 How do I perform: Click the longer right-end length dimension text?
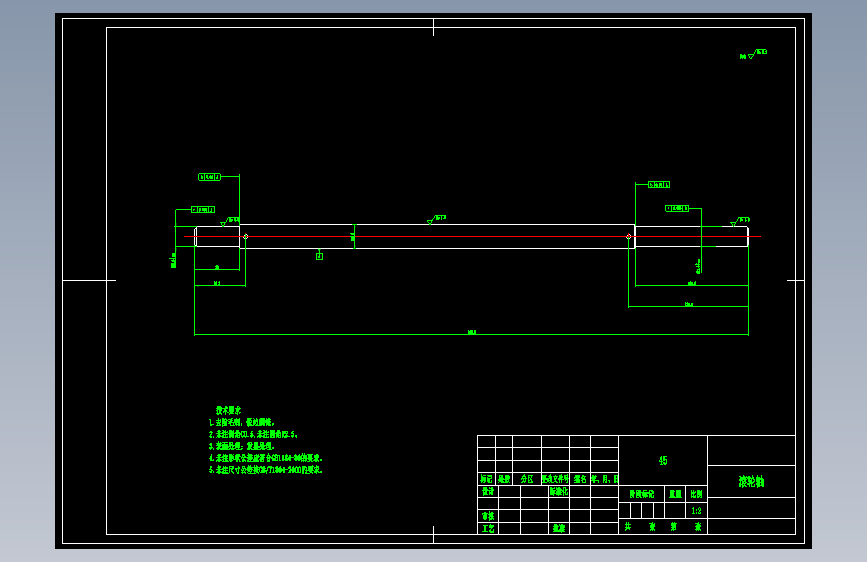pos(688,304)
